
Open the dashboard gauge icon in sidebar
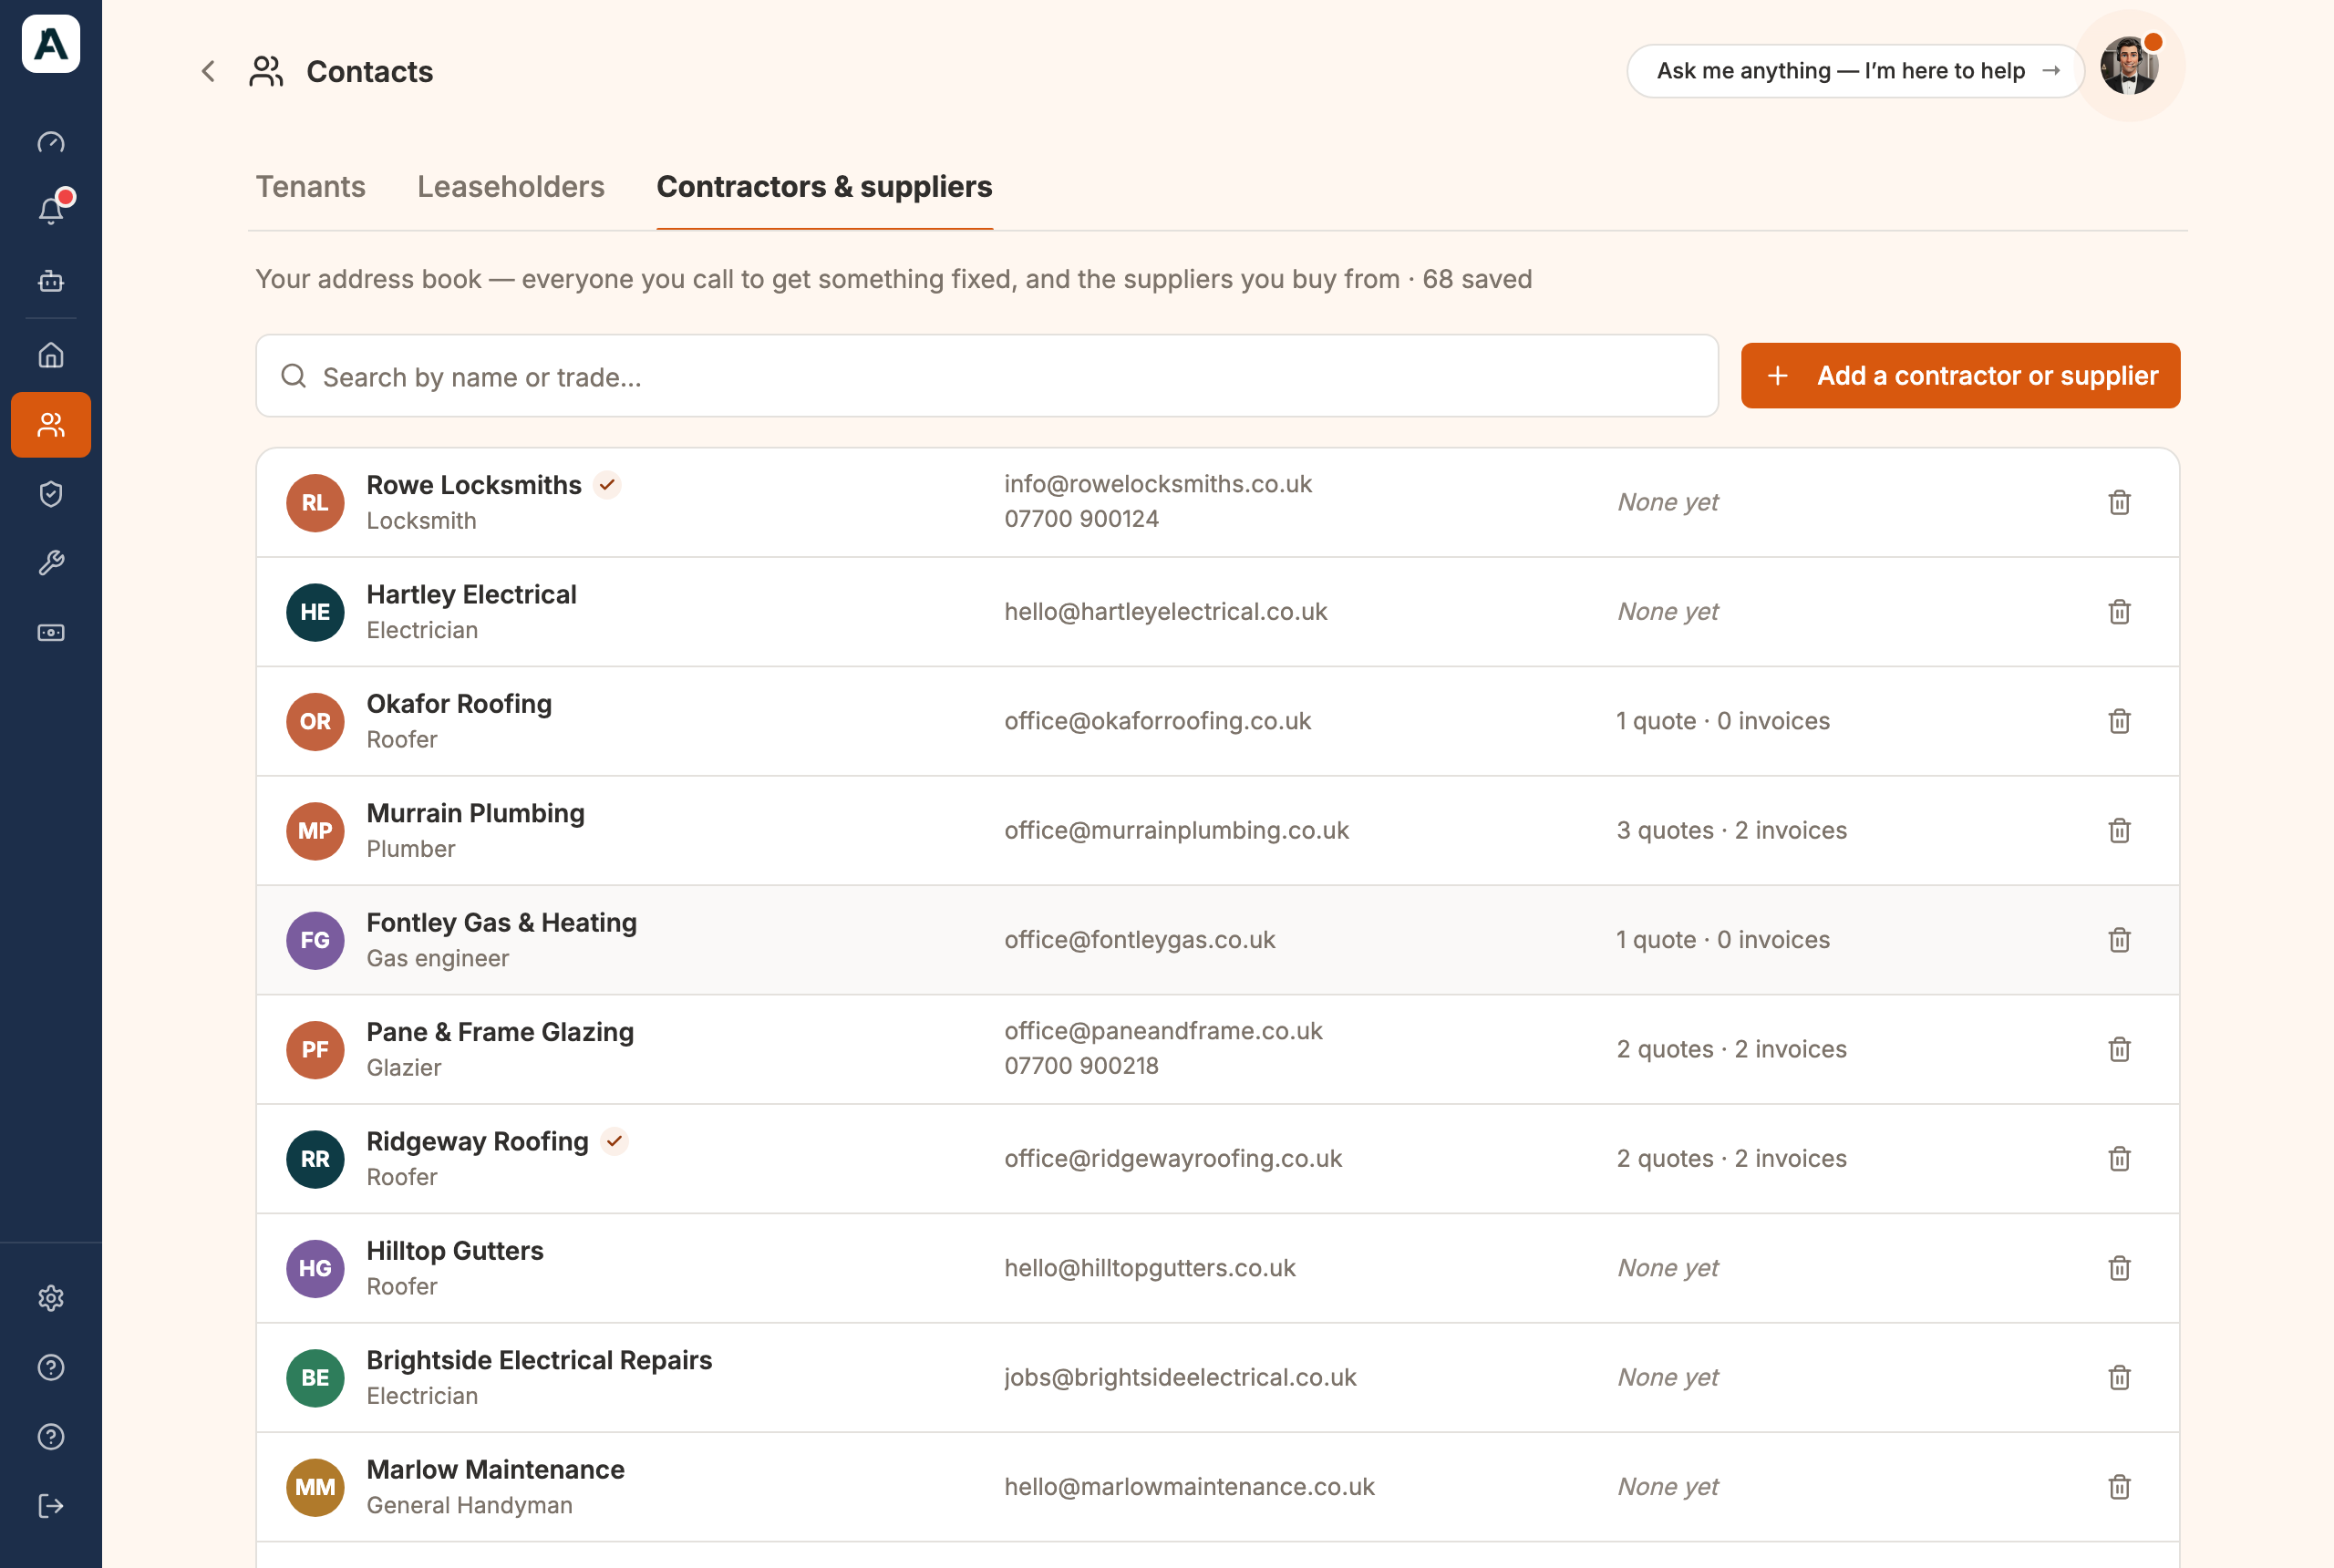point(51,142)
